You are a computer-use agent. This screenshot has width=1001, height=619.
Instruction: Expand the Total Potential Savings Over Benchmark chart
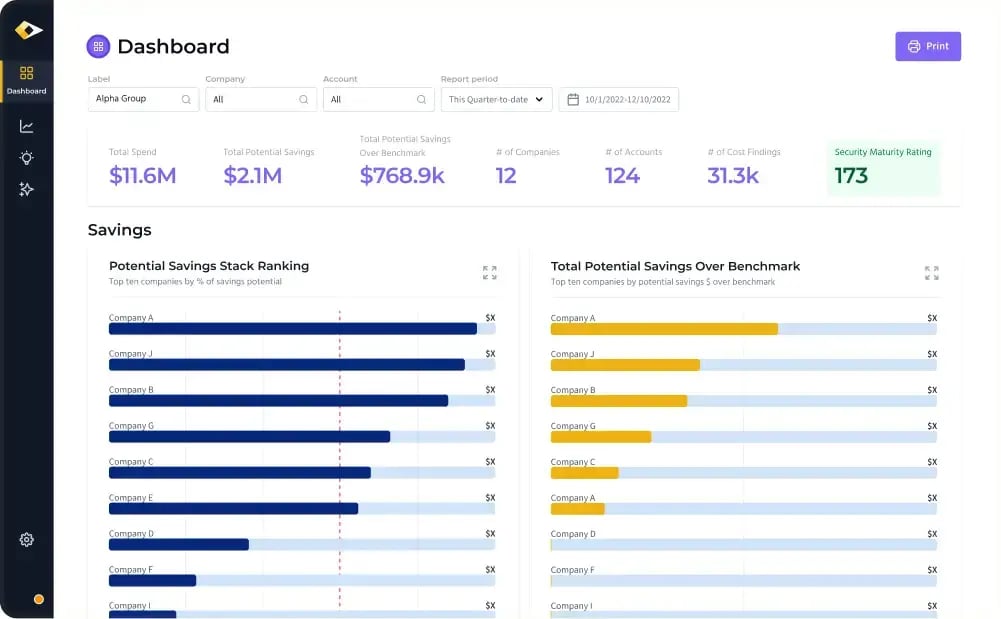[931, 271]
